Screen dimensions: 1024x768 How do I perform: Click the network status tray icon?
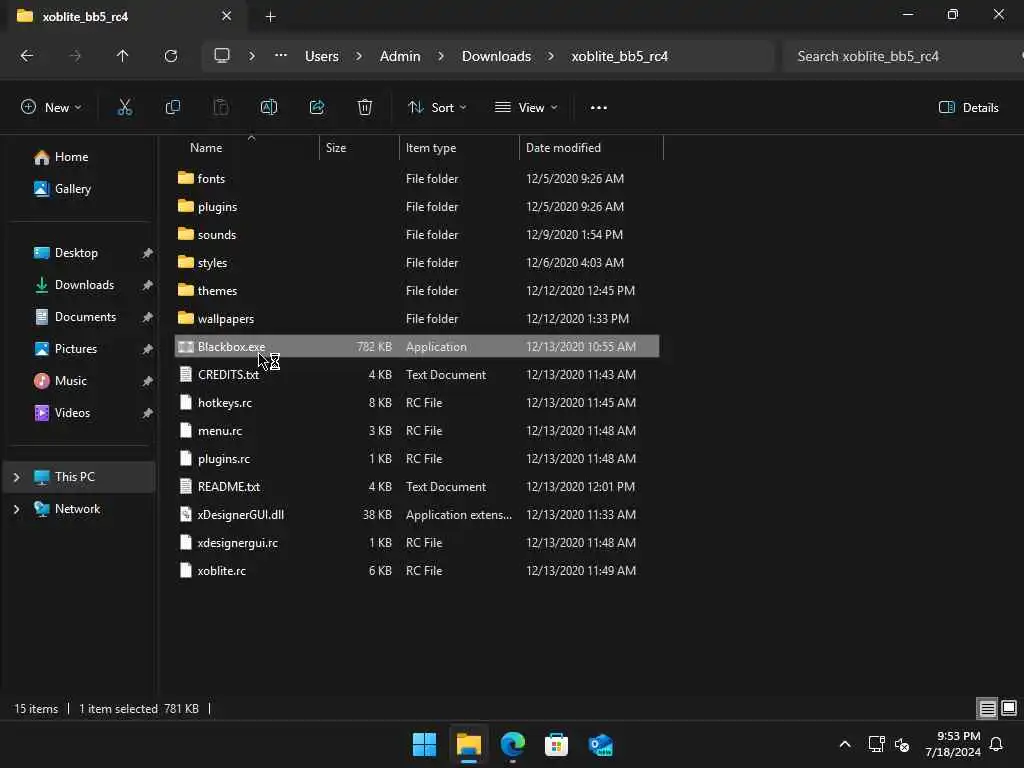(x=876, y=744)
